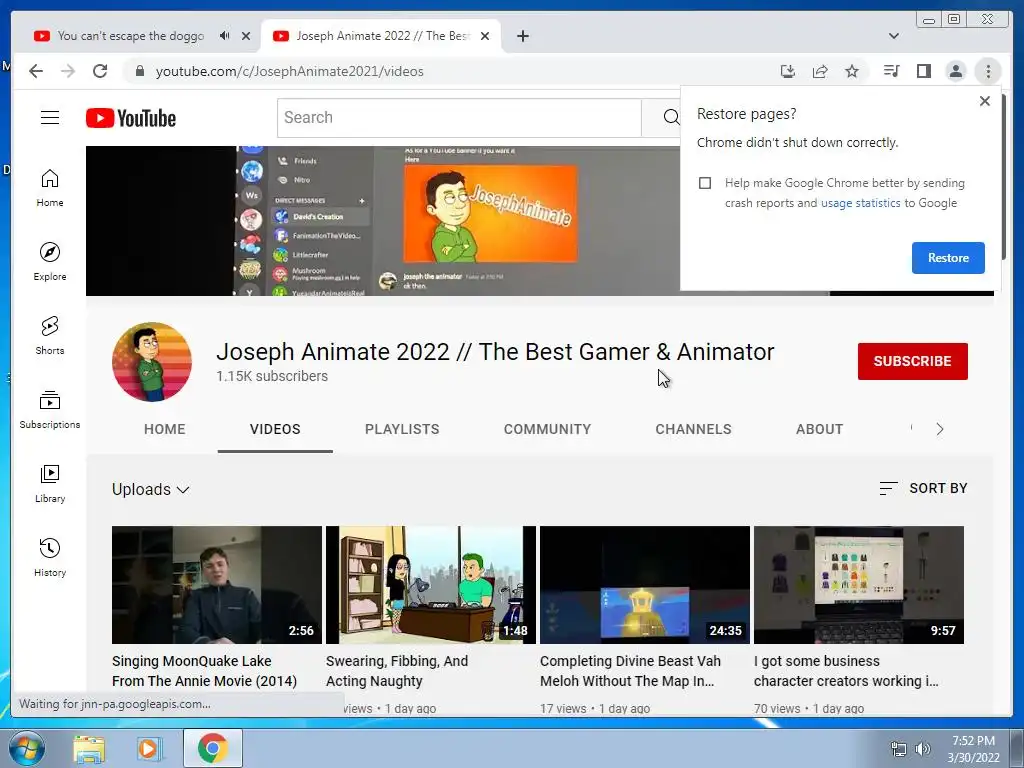Open Subscriptions in the sidebar

50,409
